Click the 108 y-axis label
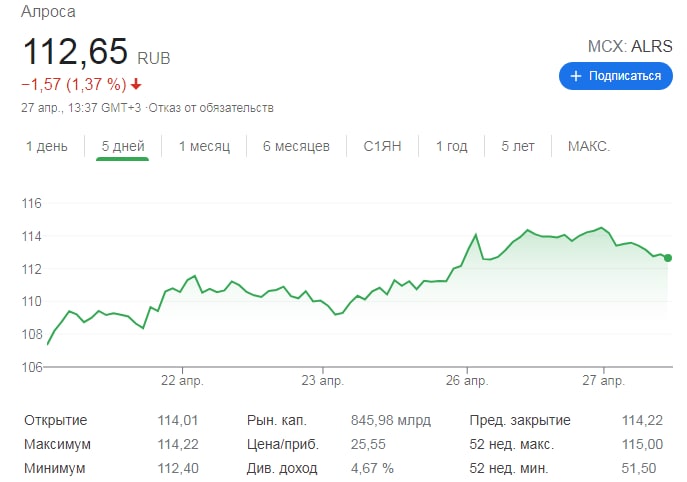The image size is (687, 482). pyautogui.click(x=32, y=334)
